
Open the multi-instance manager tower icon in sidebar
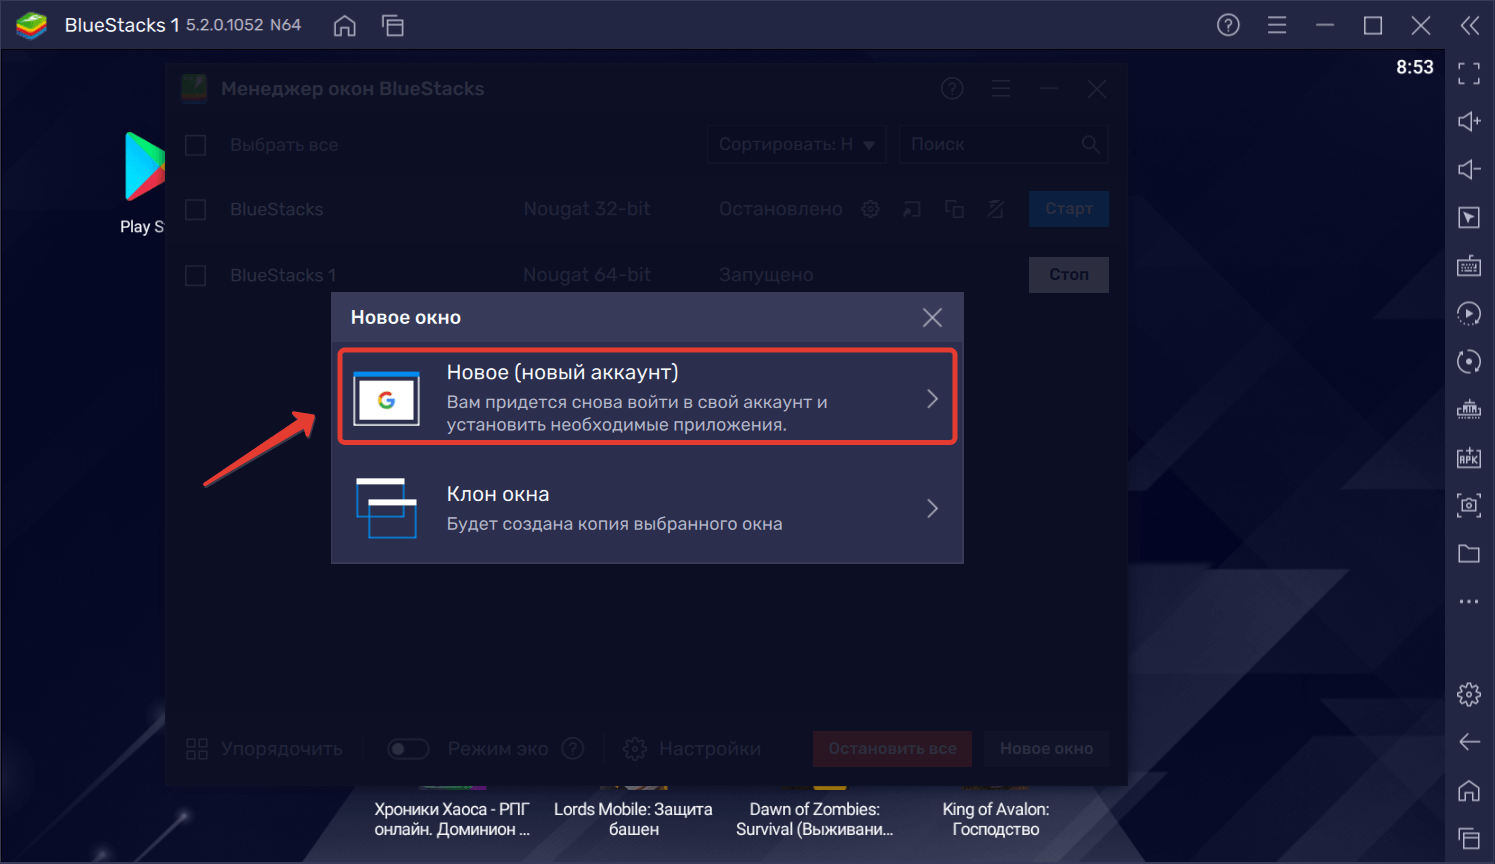(1469, 409)
